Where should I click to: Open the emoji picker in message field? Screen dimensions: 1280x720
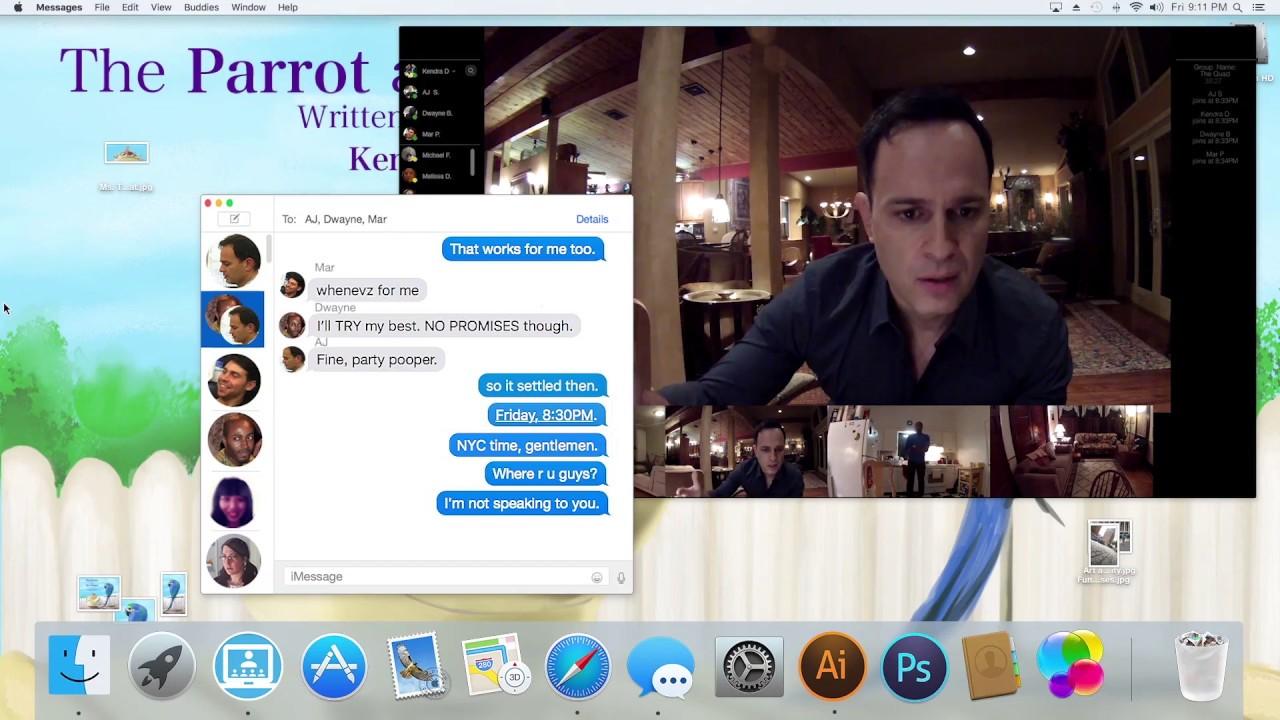(597, 577)
